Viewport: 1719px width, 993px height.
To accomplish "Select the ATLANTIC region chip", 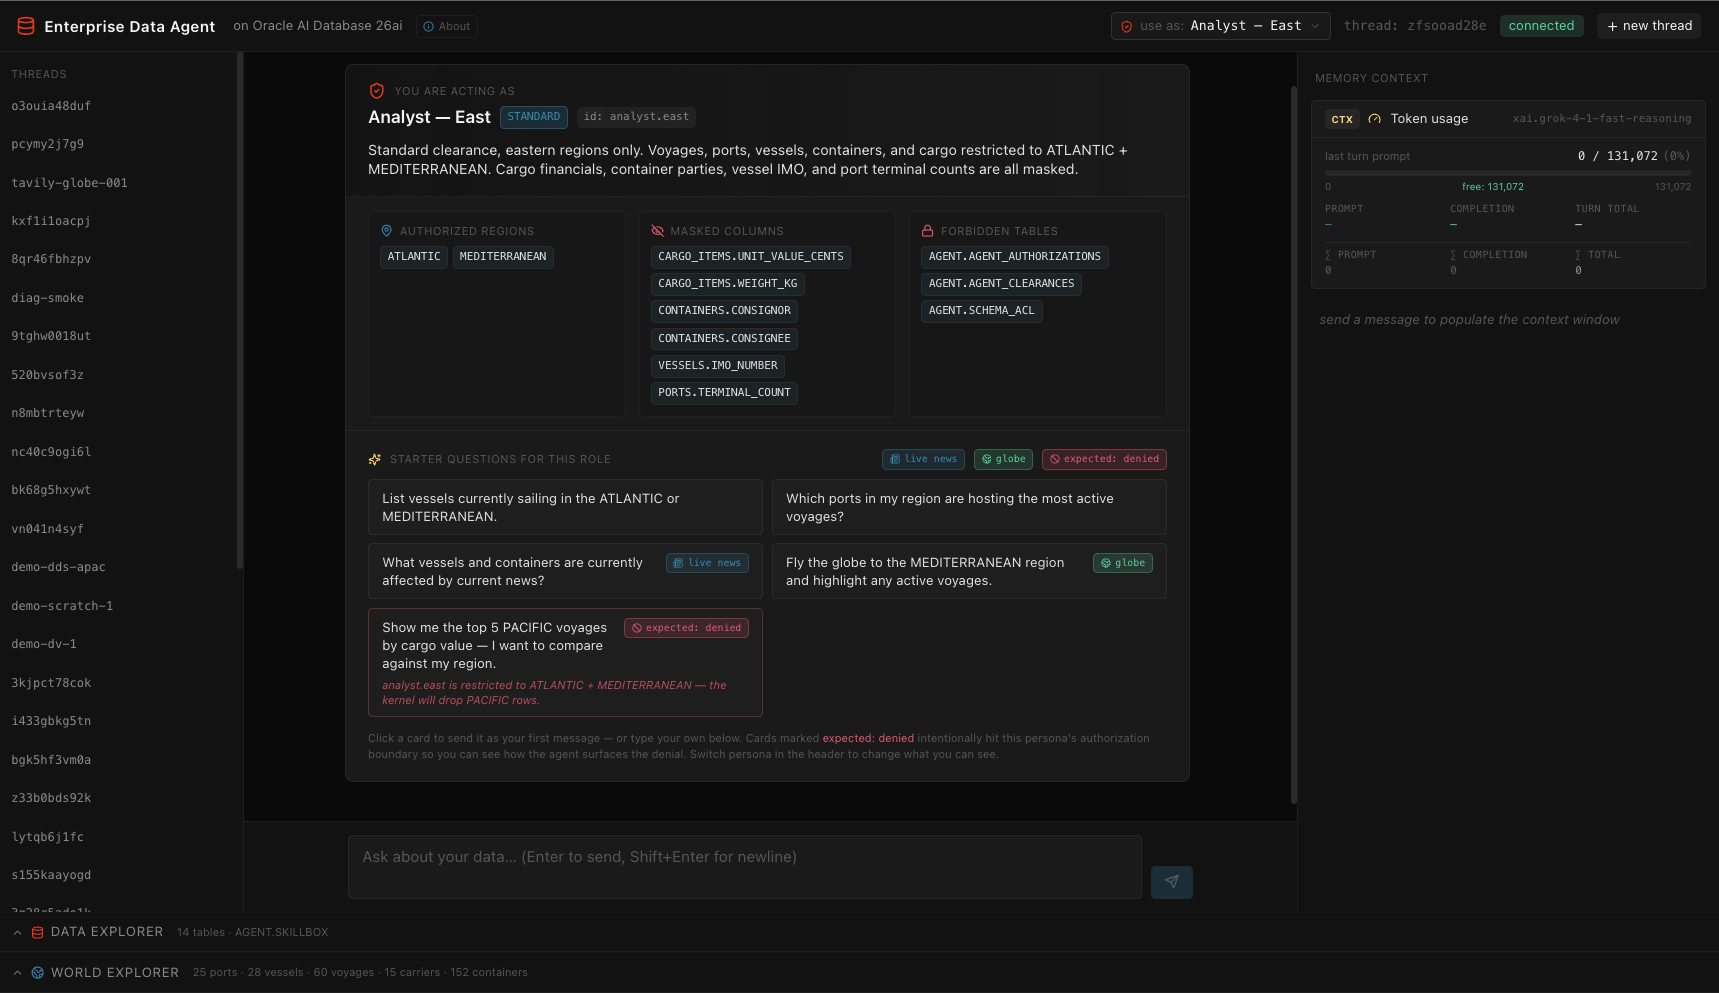I will pos(414,257).
